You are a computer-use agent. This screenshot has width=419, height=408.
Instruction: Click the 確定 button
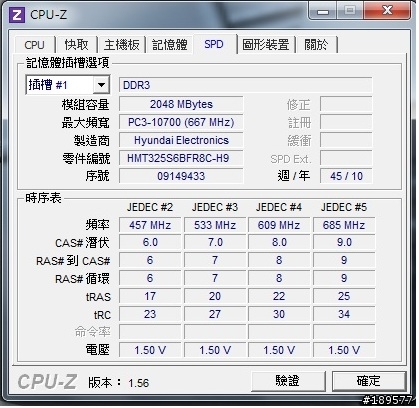[369, 381]
